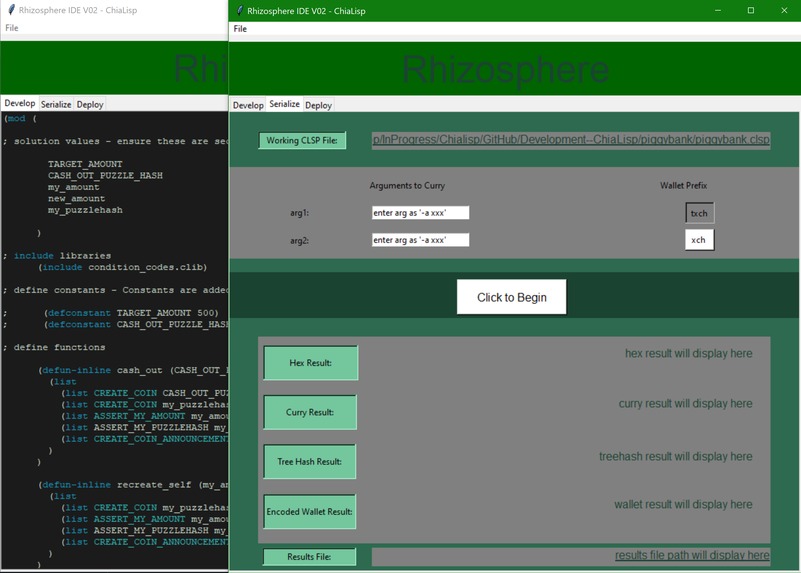This screenshot has height=573, width=801.
Task: Switch to Develop tab in front window
Action: click(248, 105)
